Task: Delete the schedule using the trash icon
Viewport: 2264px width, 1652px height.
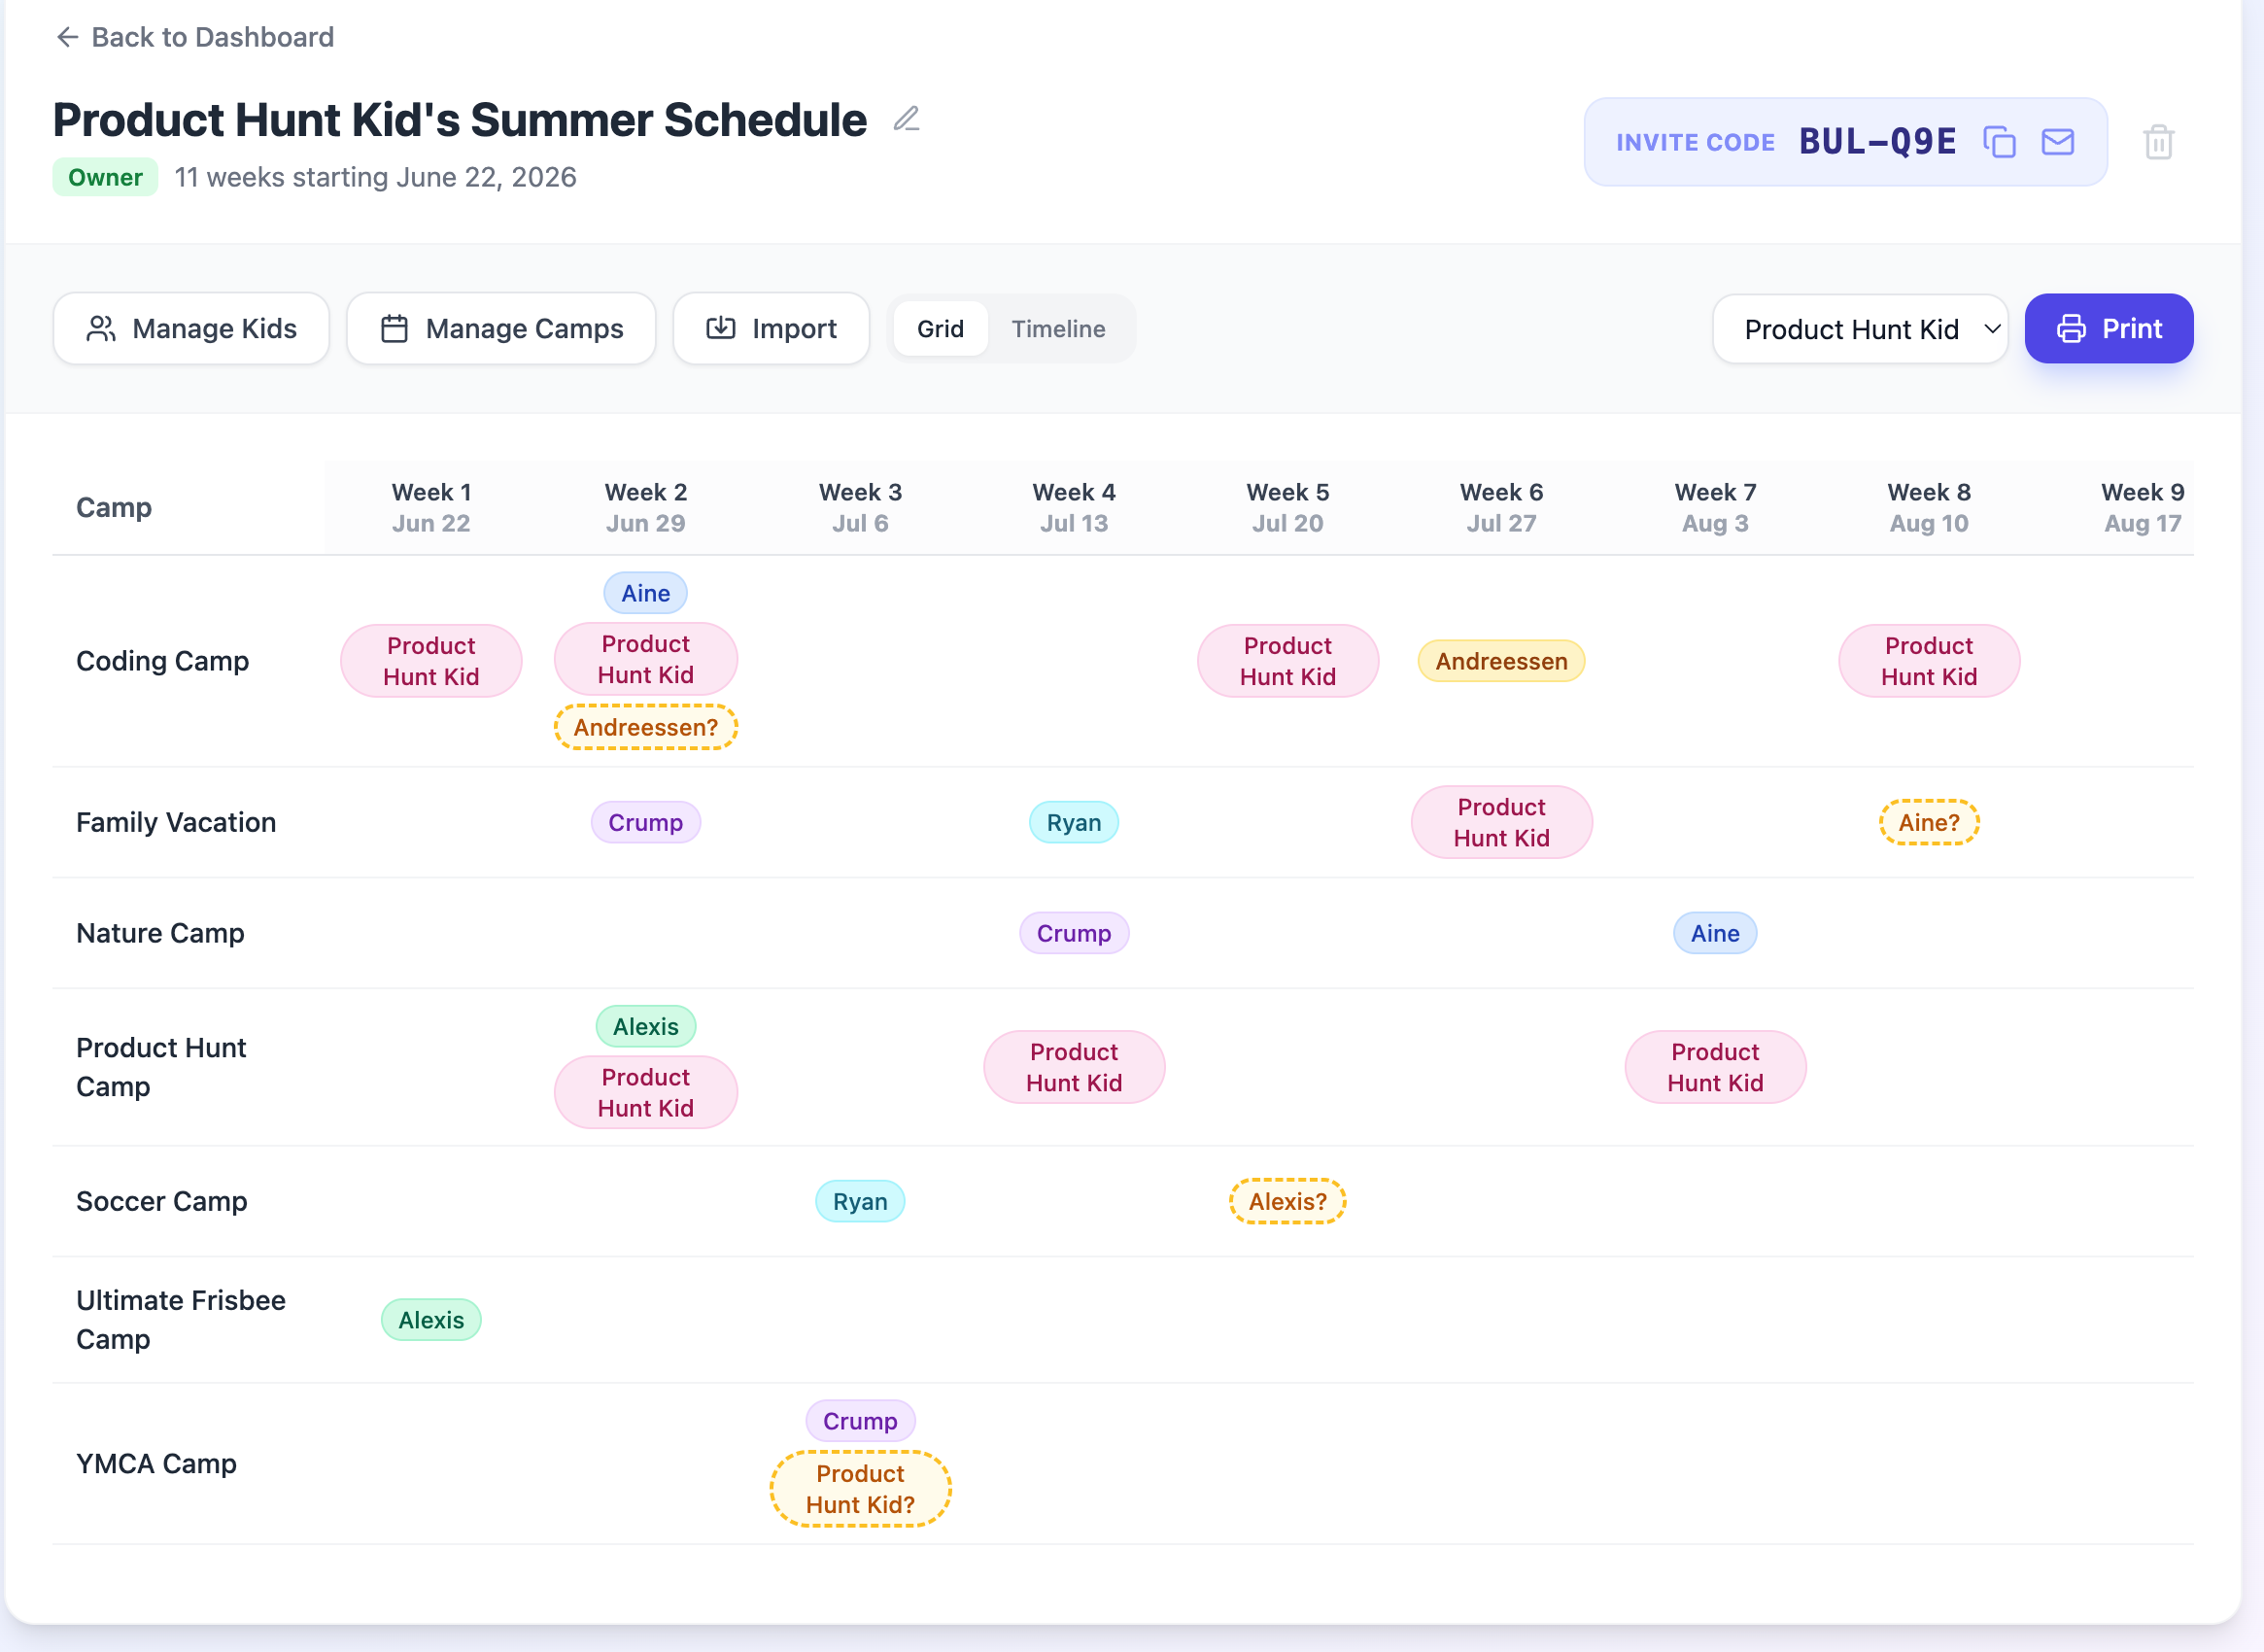Action: [x=2157, y=141]
